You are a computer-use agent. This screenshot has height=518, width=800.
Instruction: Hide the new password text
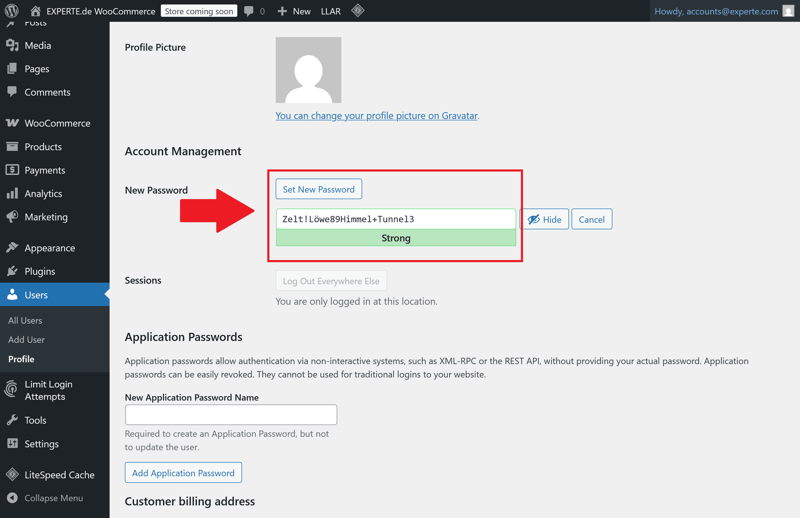[x=545, y=219]
